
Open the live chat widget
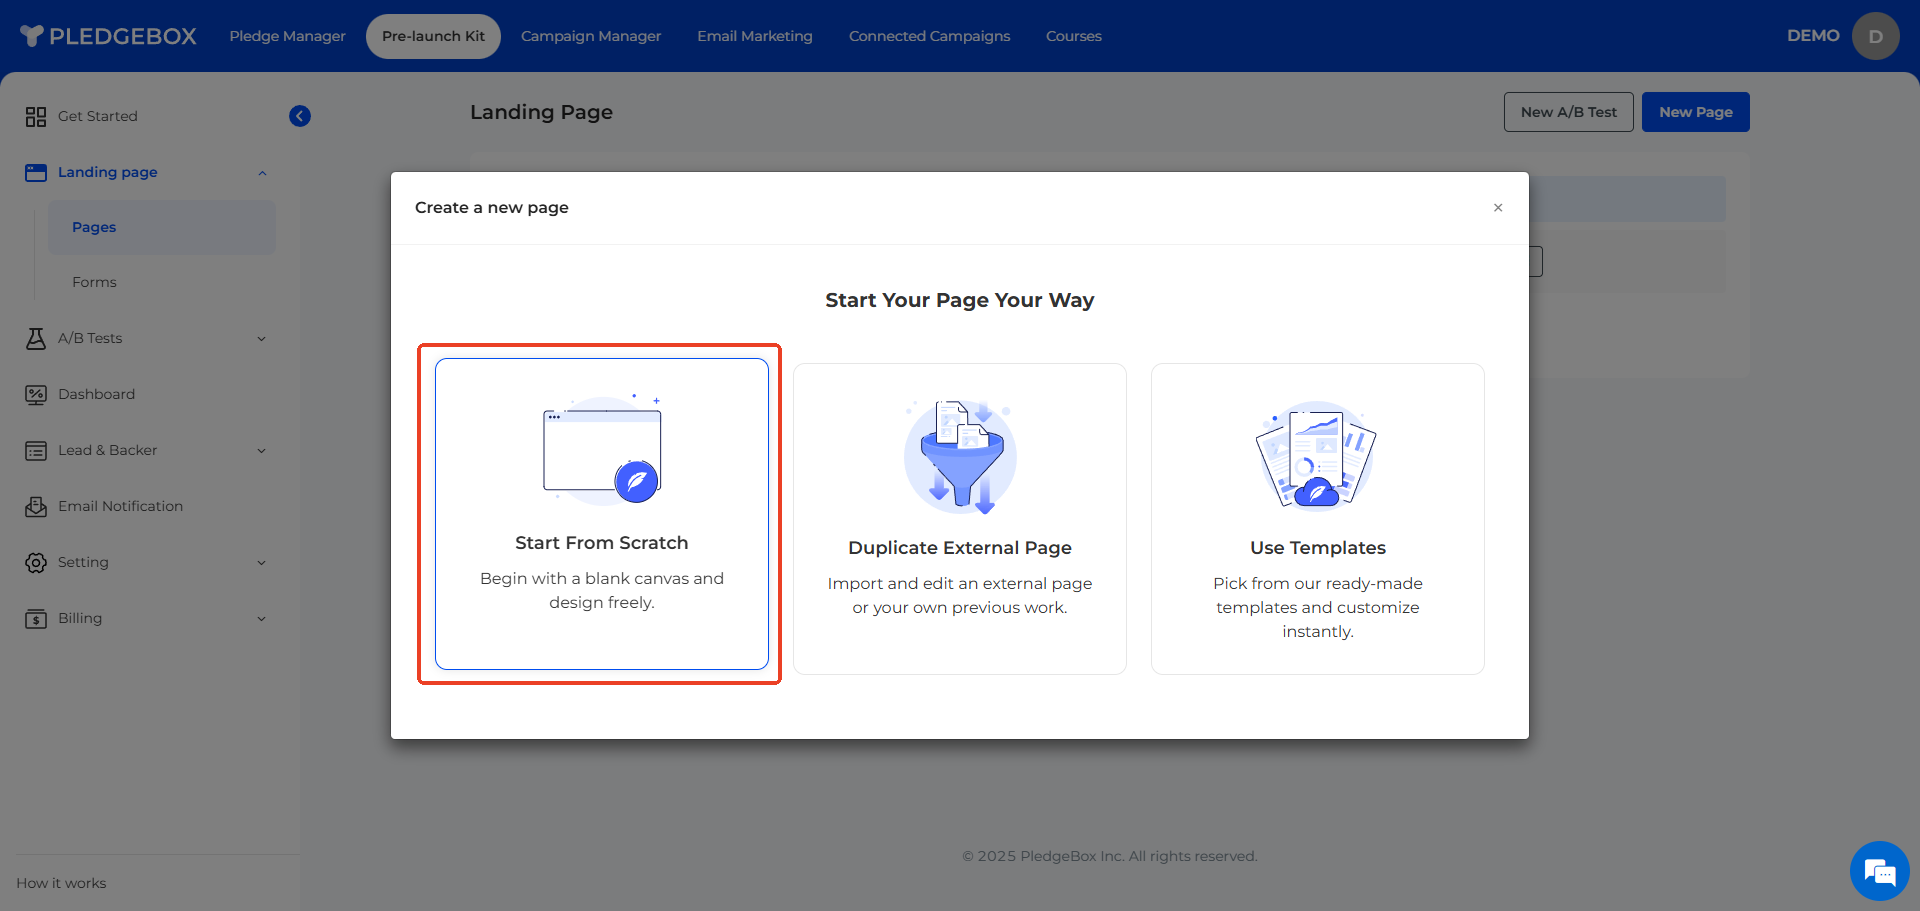[1879, 871]
